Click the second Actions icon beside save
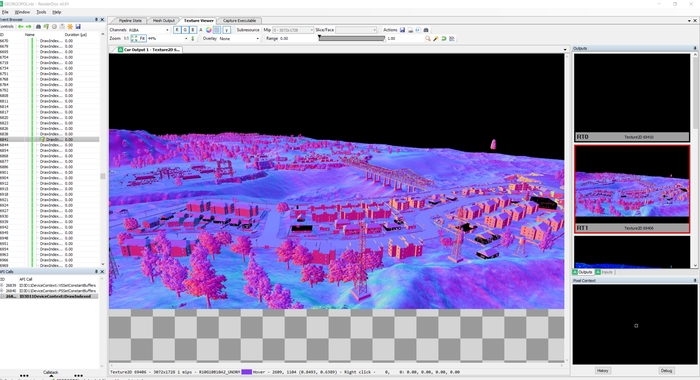 coord(410,30)
